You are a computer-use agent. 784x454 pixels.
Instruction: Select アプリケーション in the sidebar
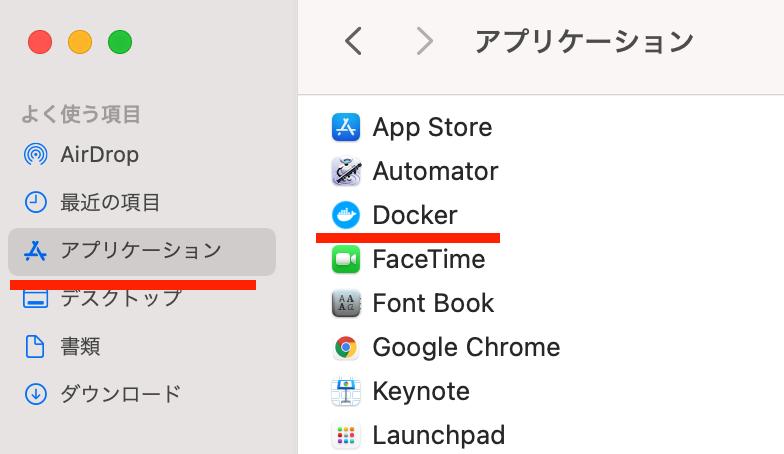pos(140,250)
